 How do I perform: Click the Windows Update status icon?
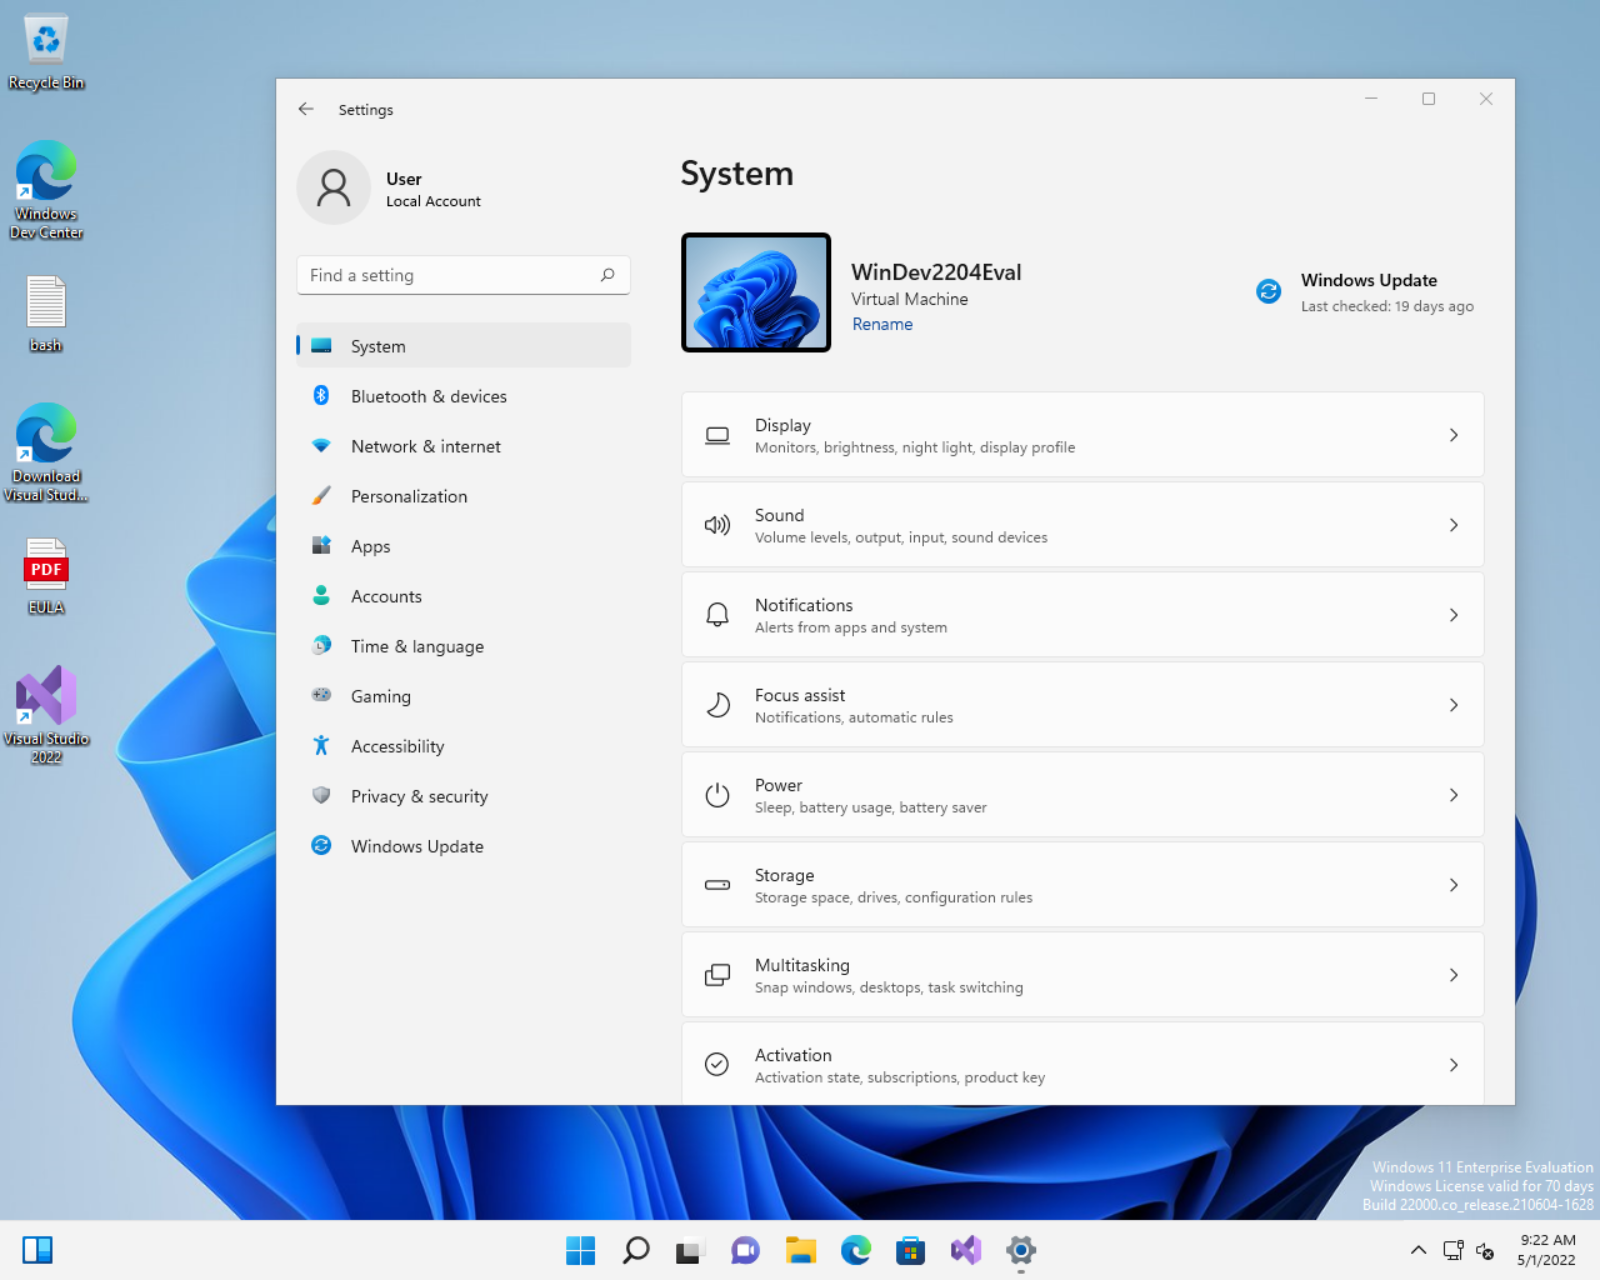pos(1268,291)
